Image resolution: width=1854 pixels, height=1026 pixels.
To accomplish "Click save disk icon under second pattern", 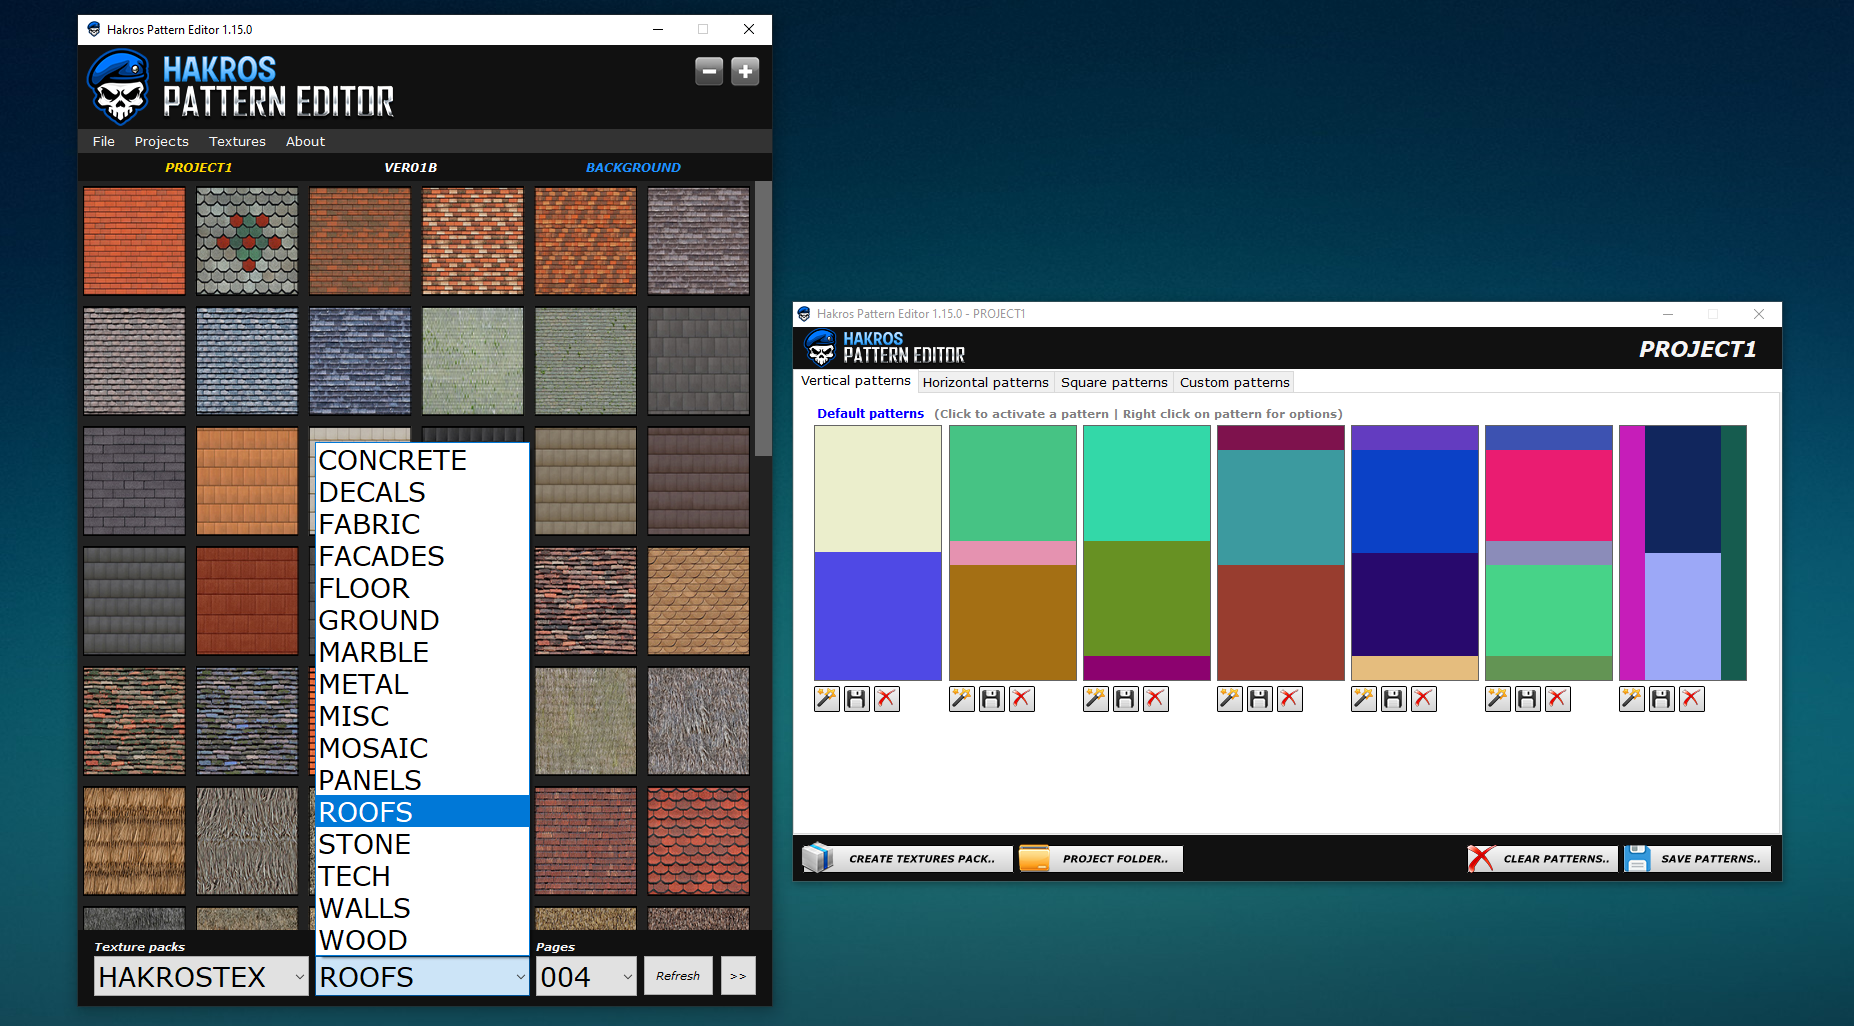I will pos(992,699).
